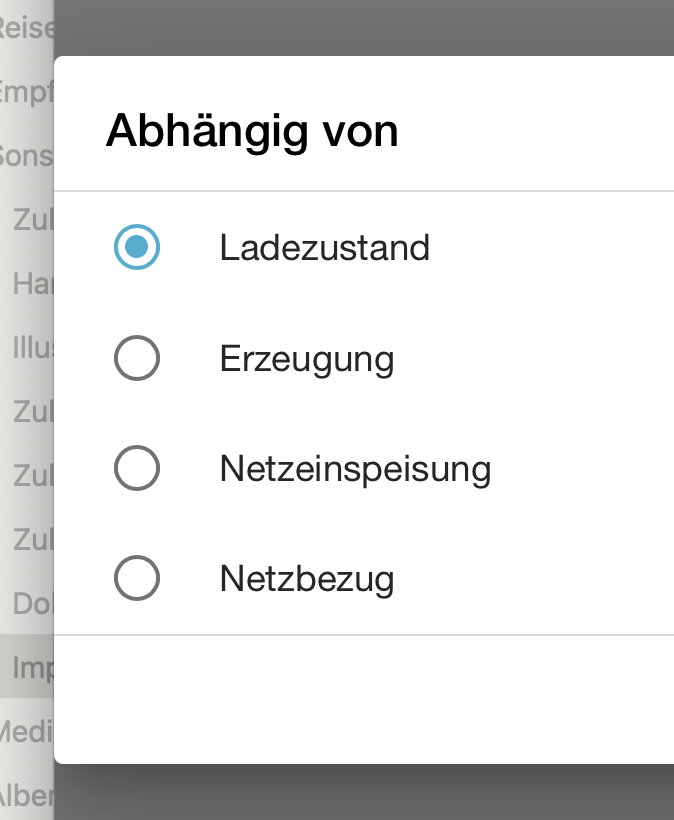Open the truncated 'Empf' sidebar entry

[26, 92]
